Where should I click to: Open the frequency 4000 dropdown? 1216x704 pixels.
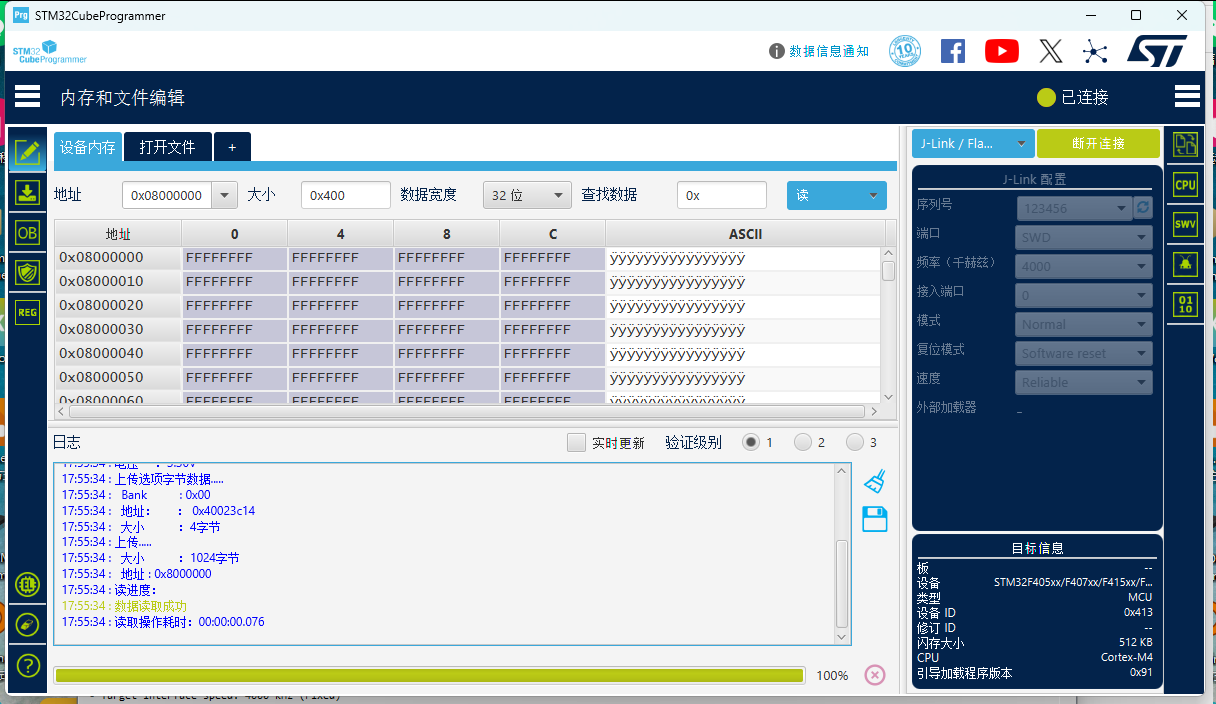tap(1084, 266)
